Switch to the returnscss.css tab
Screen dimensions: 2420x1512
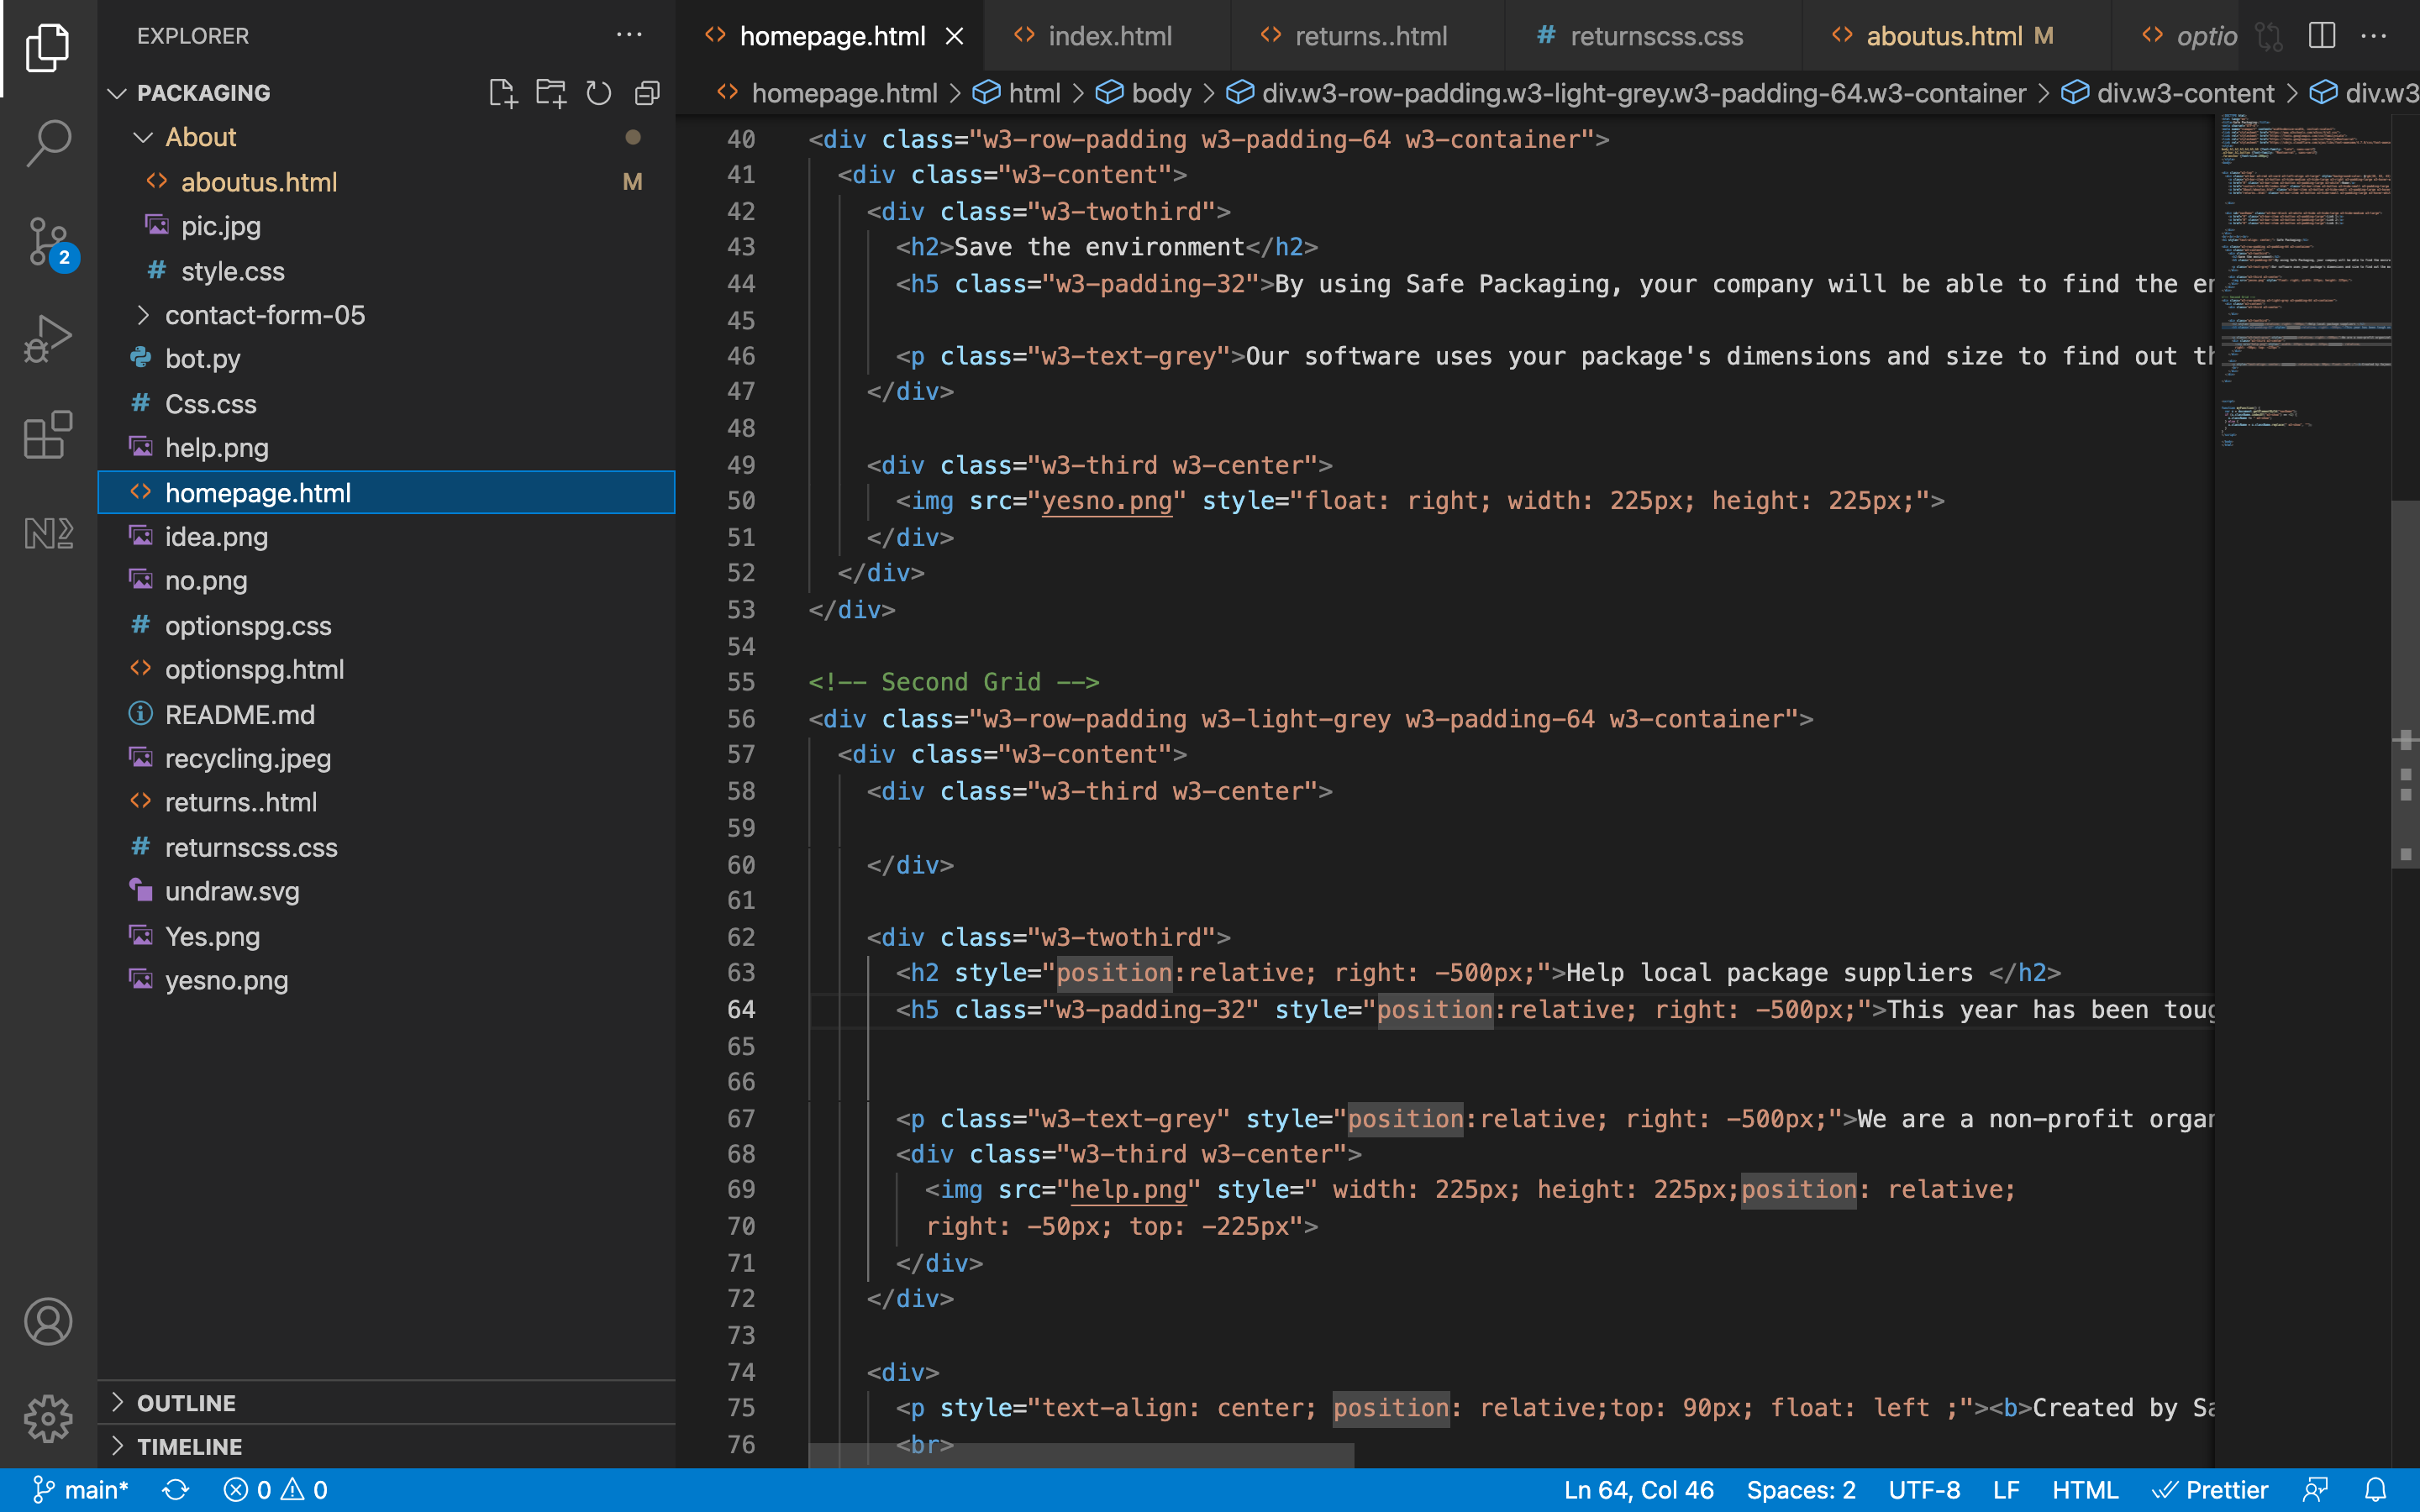[1655, 36]
